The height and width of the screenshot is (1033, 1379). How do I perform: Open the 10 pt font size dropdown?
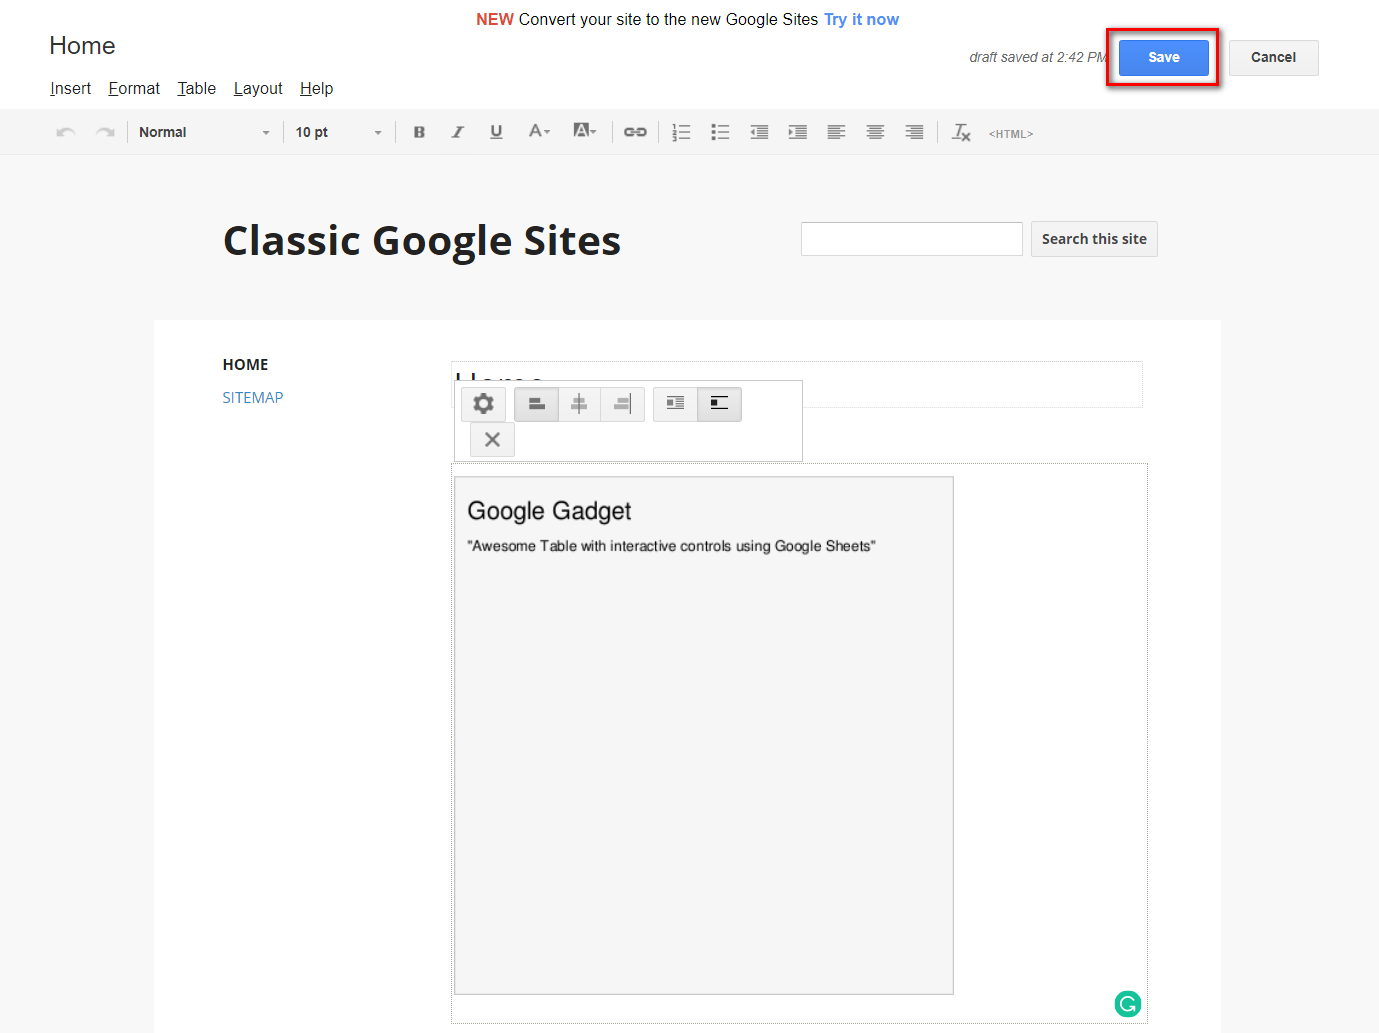(338, 132)
